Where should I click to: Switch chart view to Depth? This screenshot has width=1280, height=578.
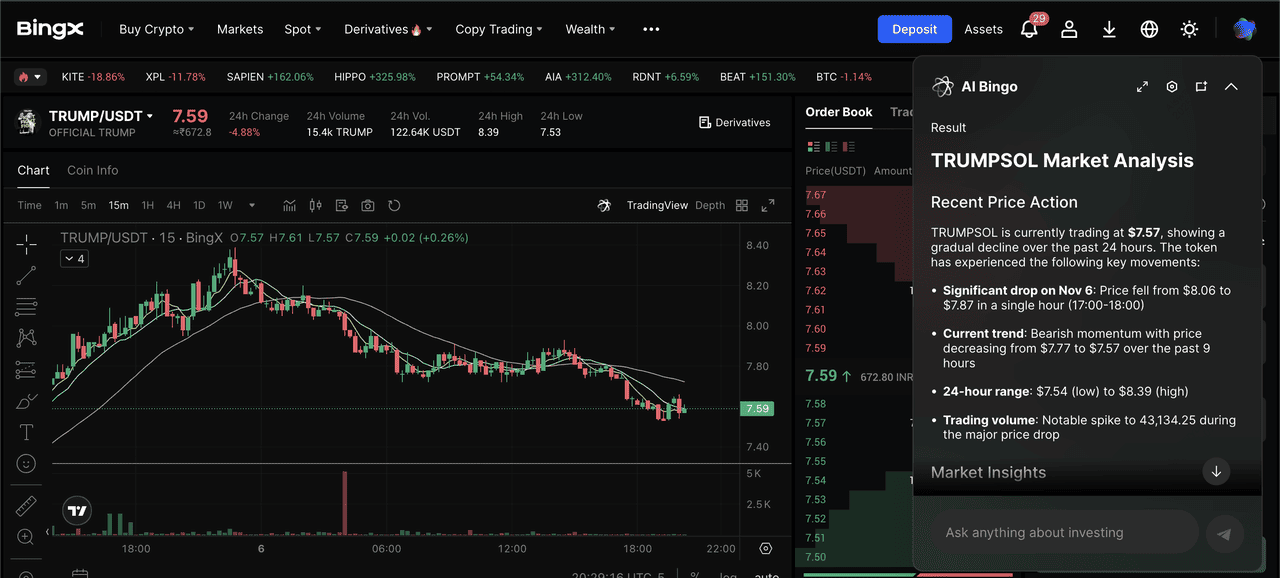[710, 206]
